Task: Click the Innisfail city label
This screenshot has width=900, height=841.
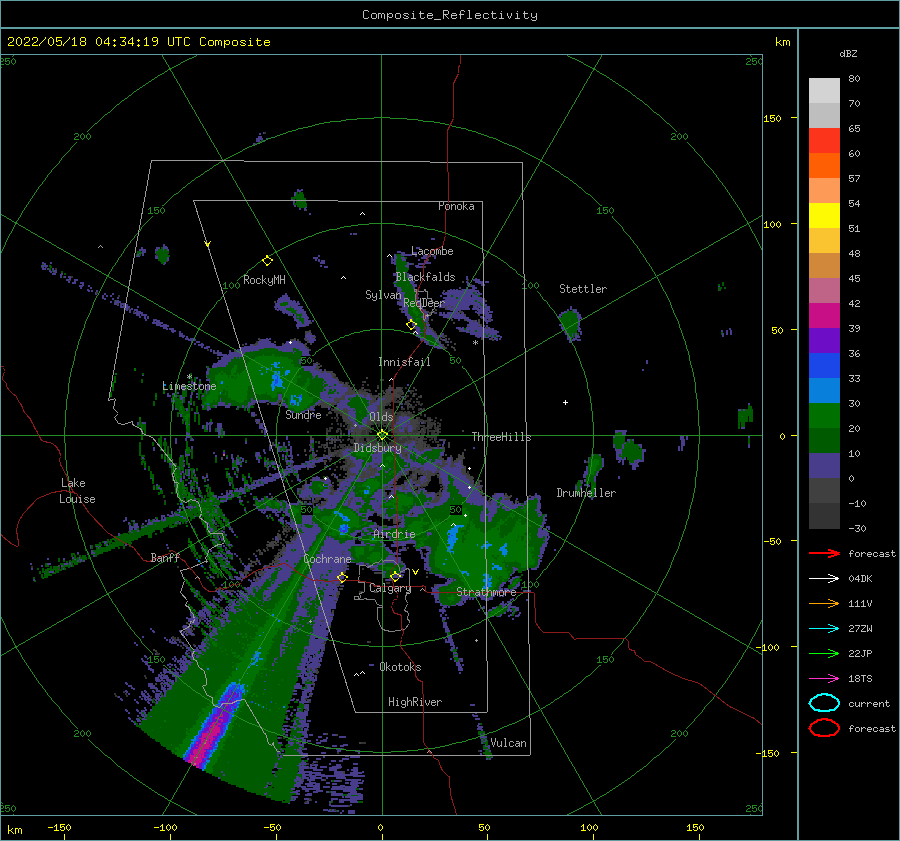Action: (404, 362)
